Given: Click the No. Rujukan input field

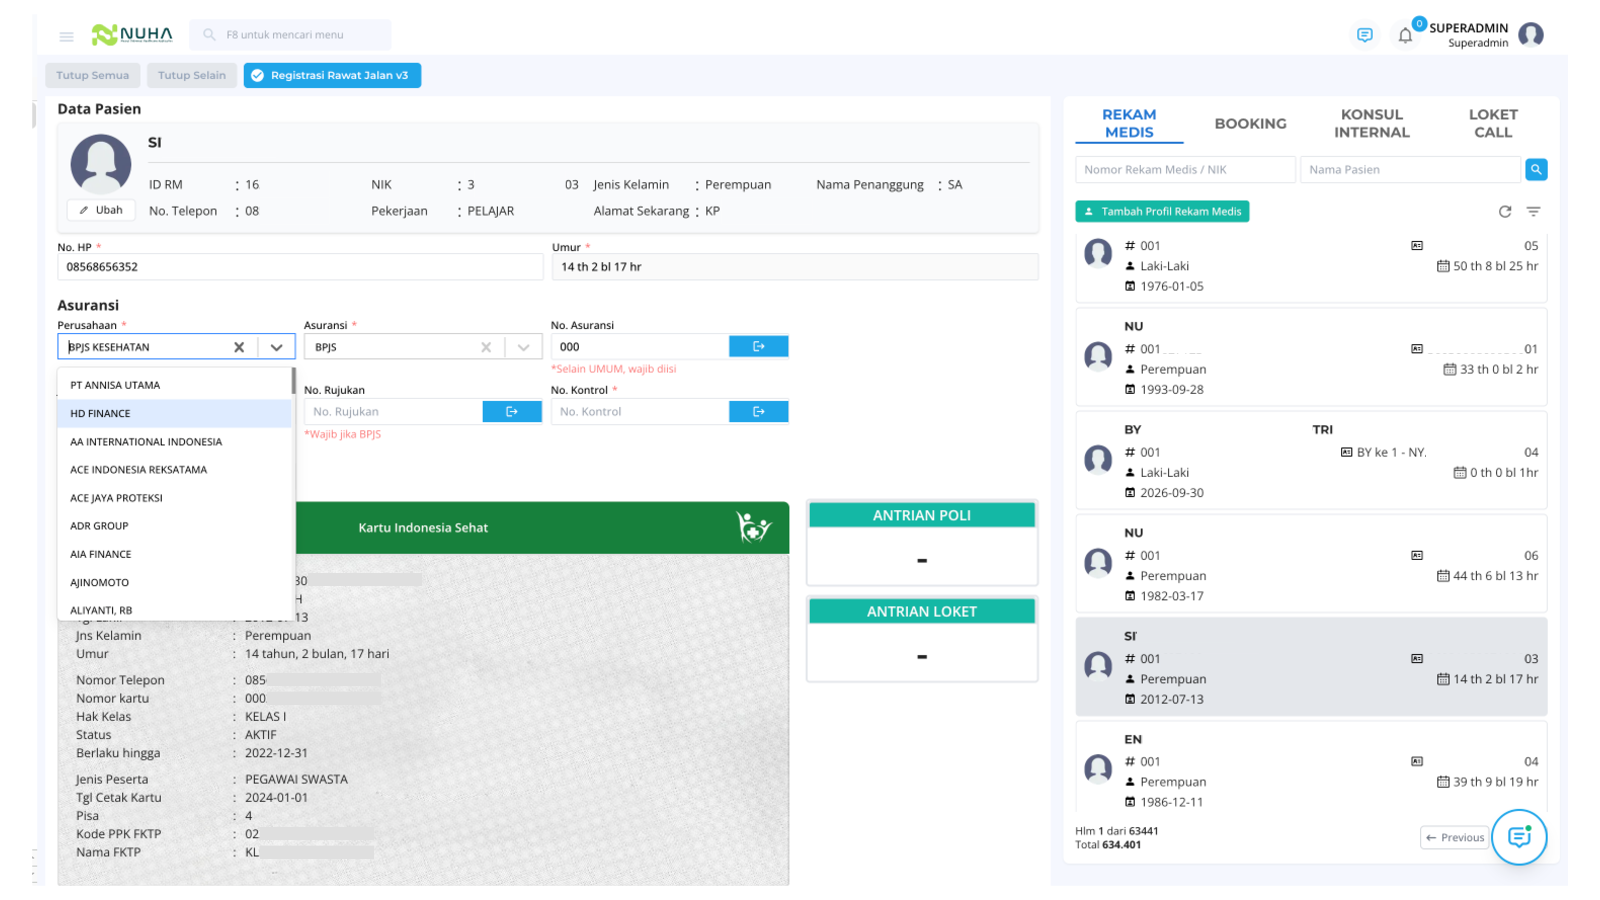Looking at the screenshot, I should click(x=393, y=411).
